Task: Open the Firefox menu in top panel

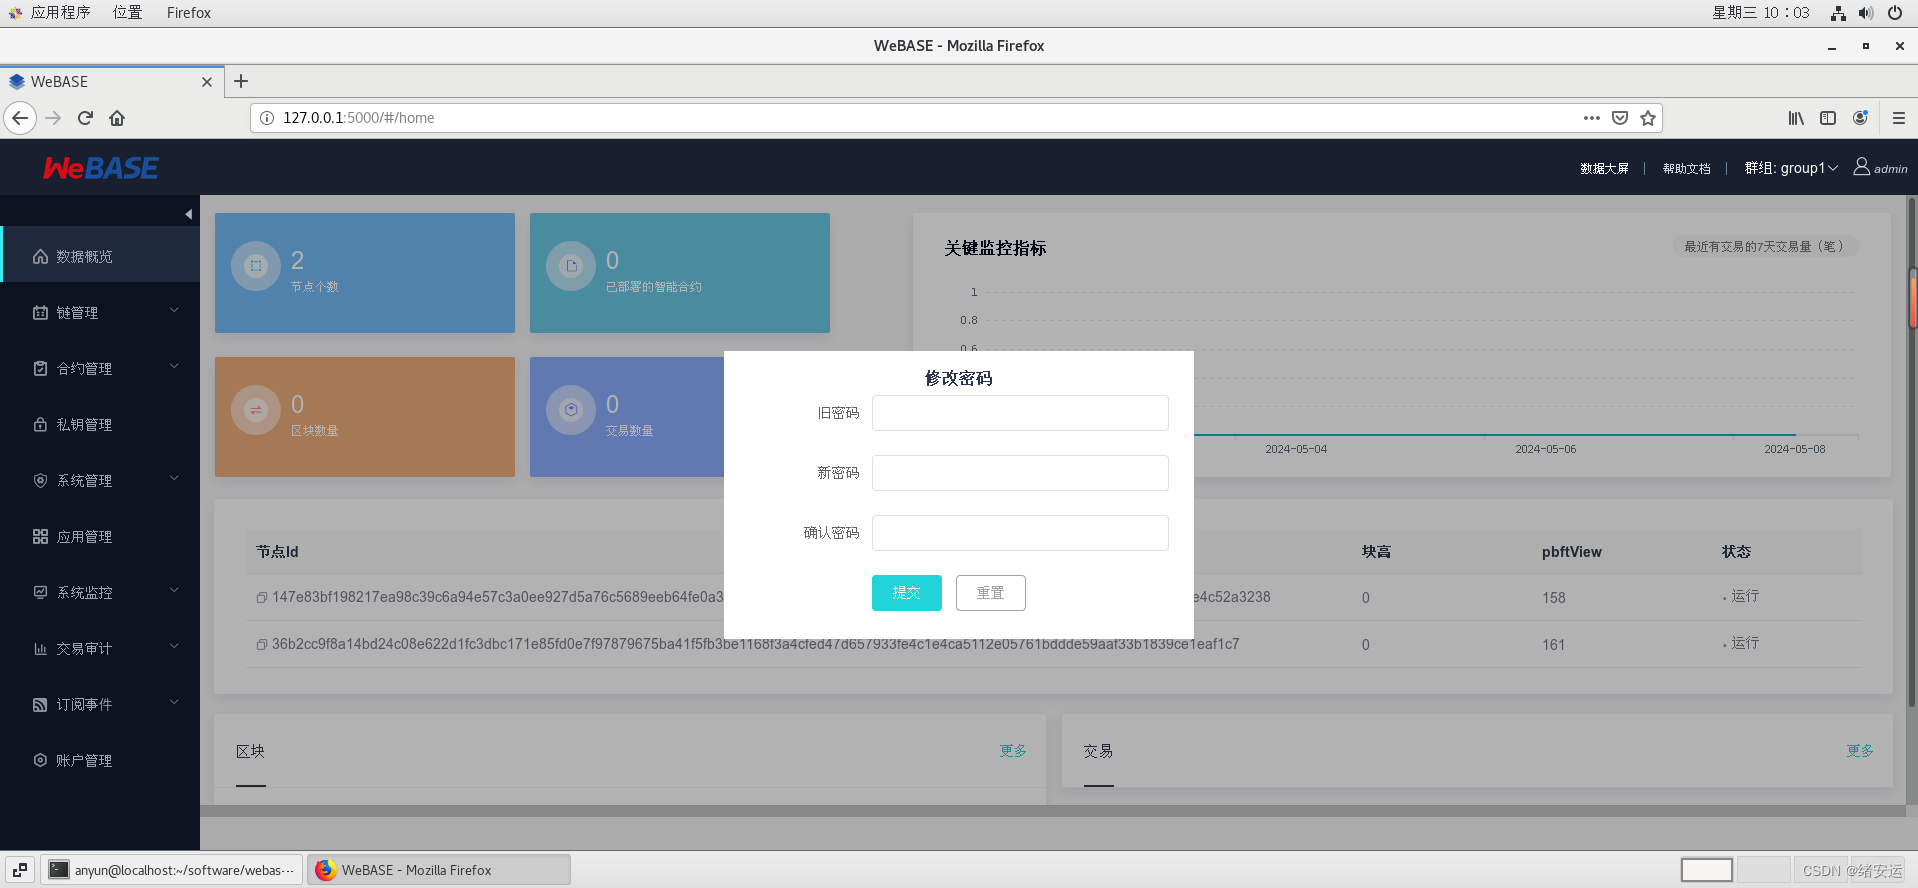Action: click(189, 13)
